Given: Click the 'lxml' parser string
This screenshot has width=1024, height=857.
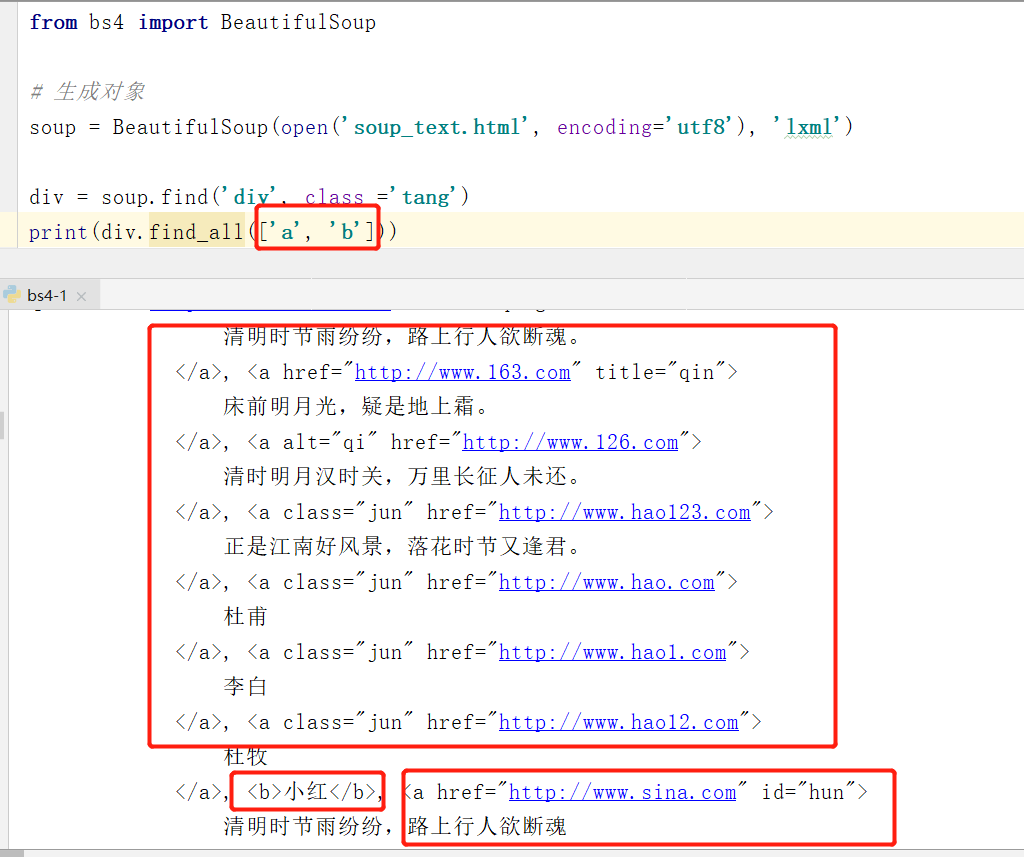Looking at the screenshot, I should pos(808,127).
